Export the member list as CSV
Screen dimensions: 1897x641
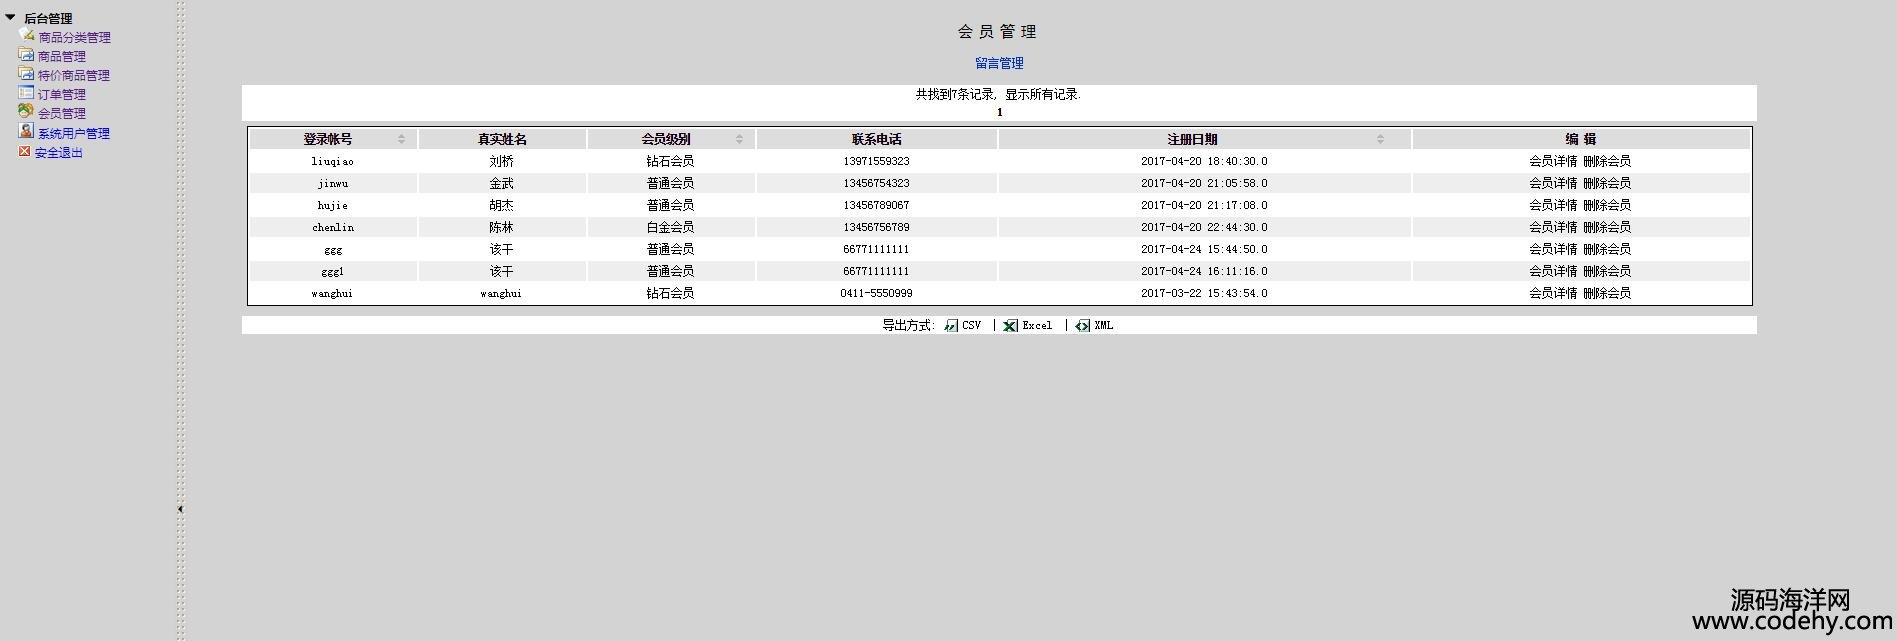pos(970,326)
